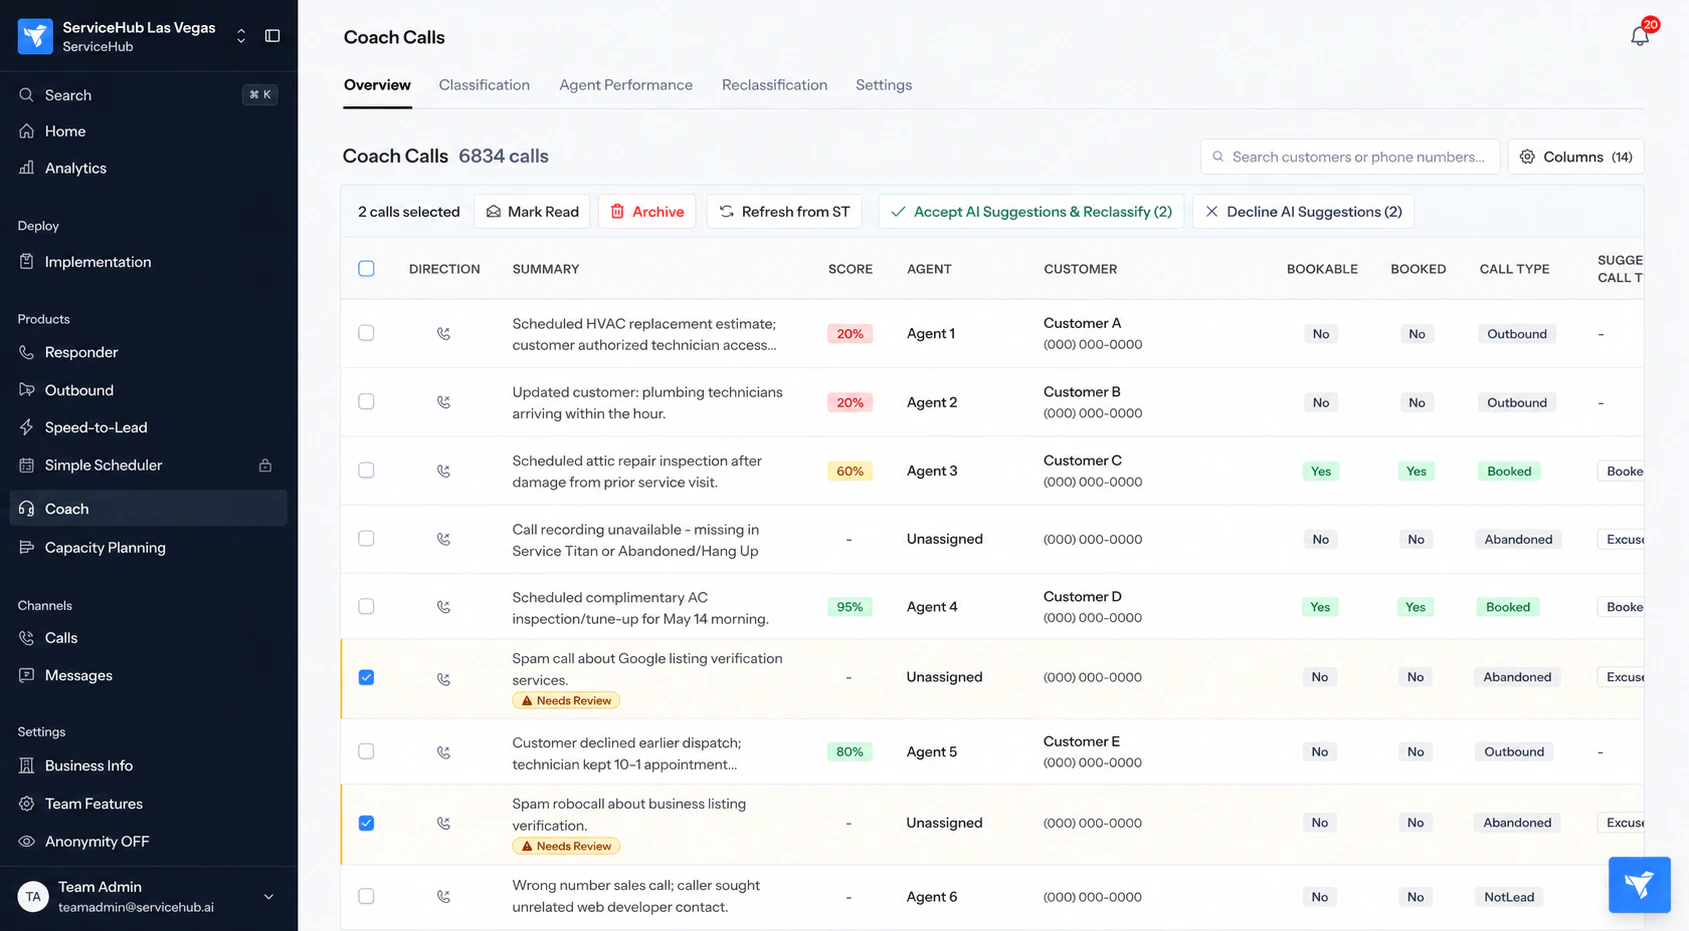Click the call direction icon for Customer A
Viewport: 1689px width, 931px height.
tap(443, 334)
